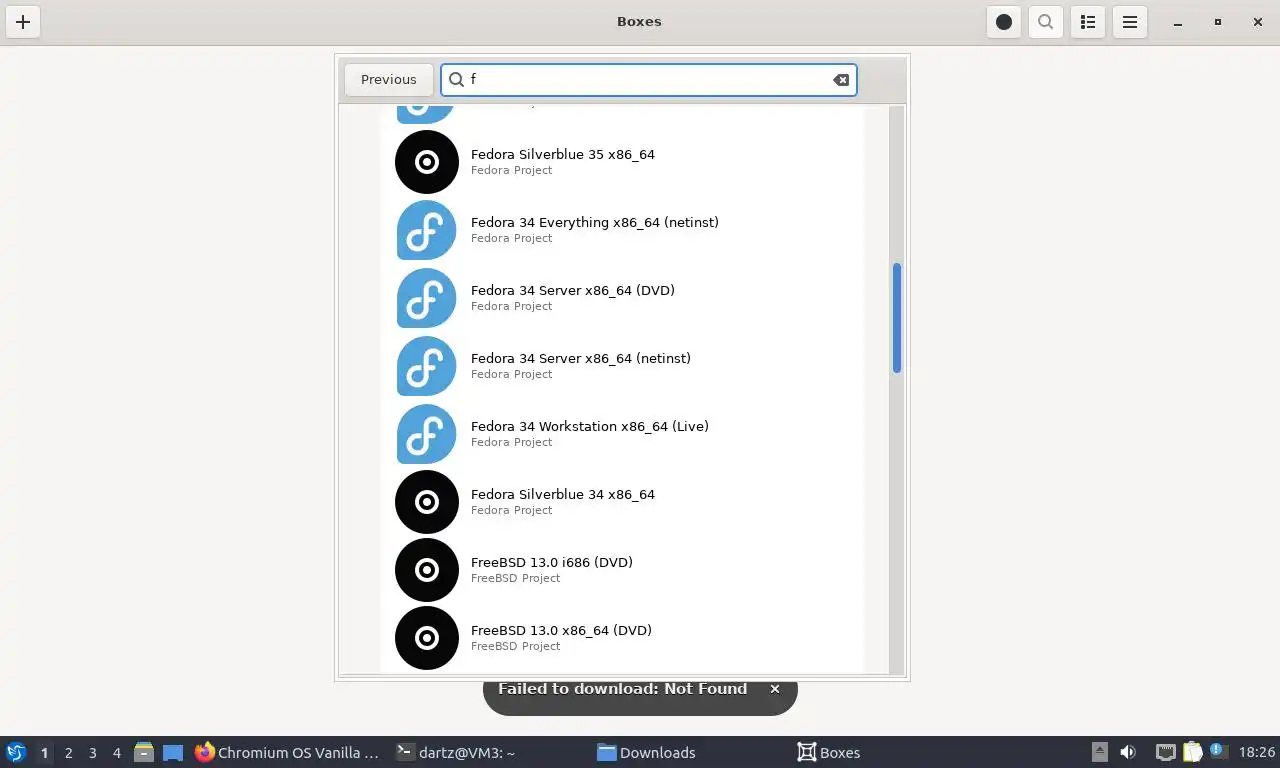
Task: Choose the FreeBSD 13.0 x86_64 (DVD) disc icon
Action: tap(427, 638)
